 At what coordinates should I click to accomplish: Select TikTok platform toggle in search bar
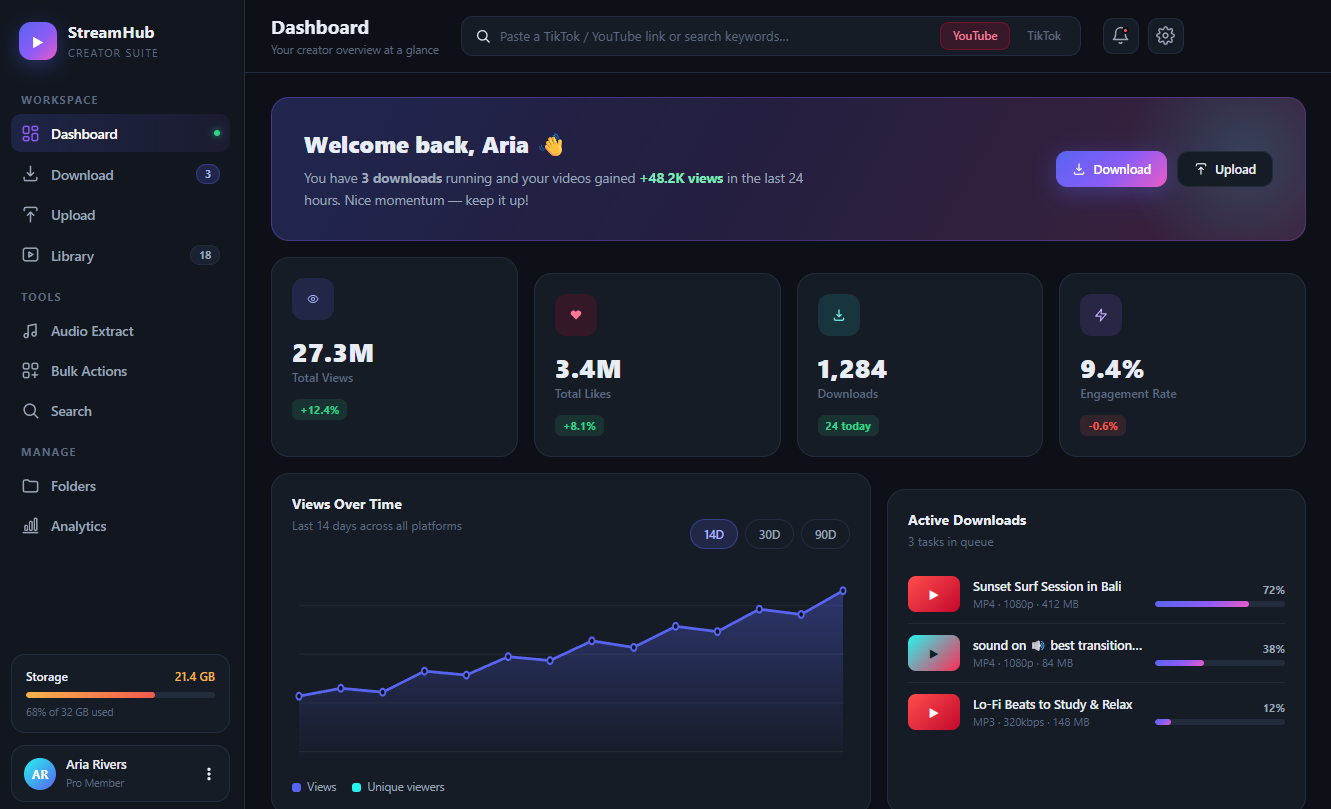(x=1044, y=36)
